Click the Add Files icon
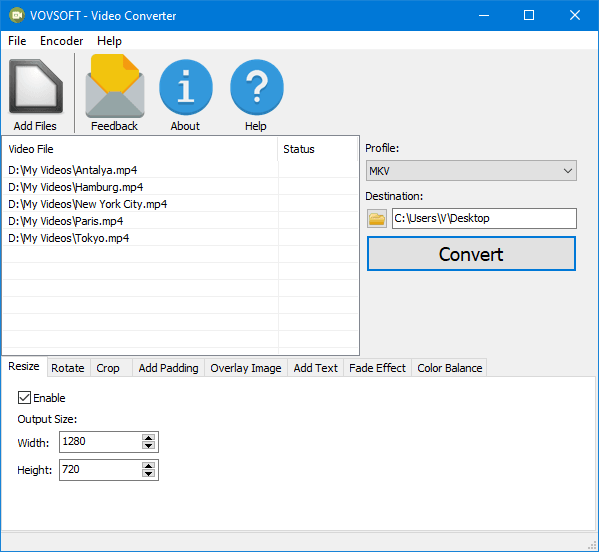Viewport: 599px width, 552px height. 36,87
